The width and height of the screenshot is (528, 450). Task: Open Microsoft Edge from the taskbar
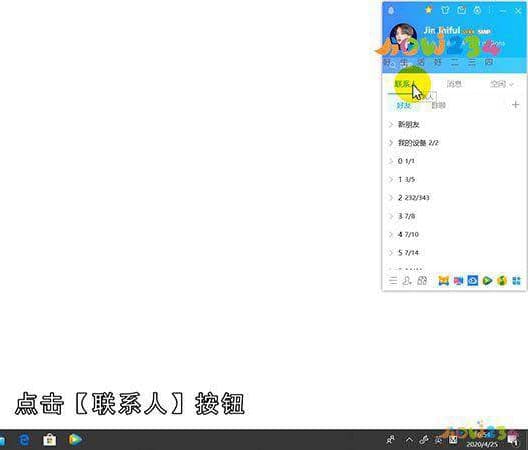[x=24, y=440]
